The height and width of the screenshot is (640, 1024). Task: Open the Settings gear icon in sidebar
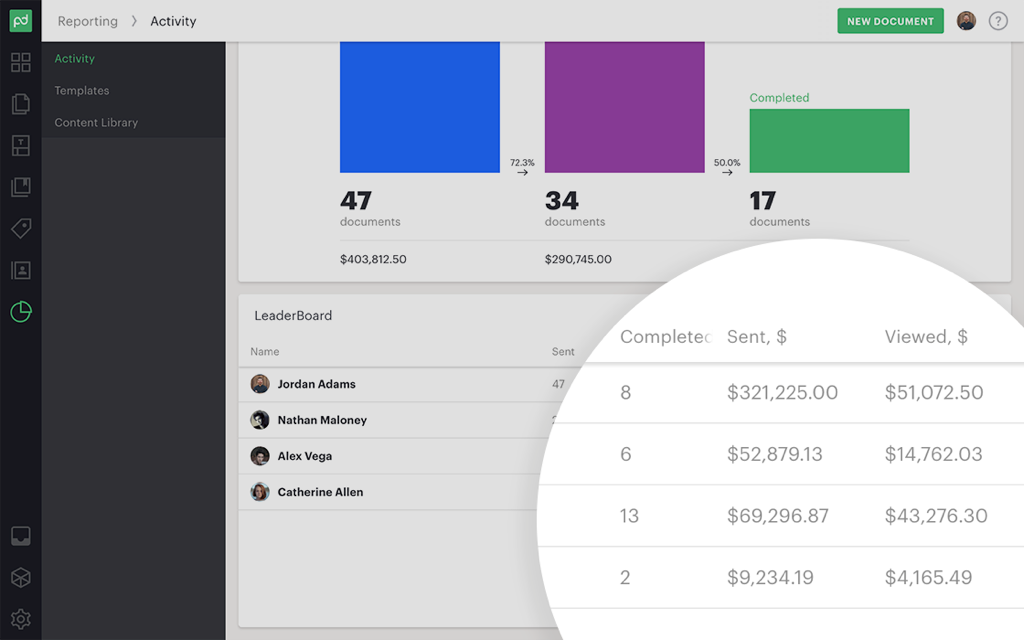click(21, 618)
